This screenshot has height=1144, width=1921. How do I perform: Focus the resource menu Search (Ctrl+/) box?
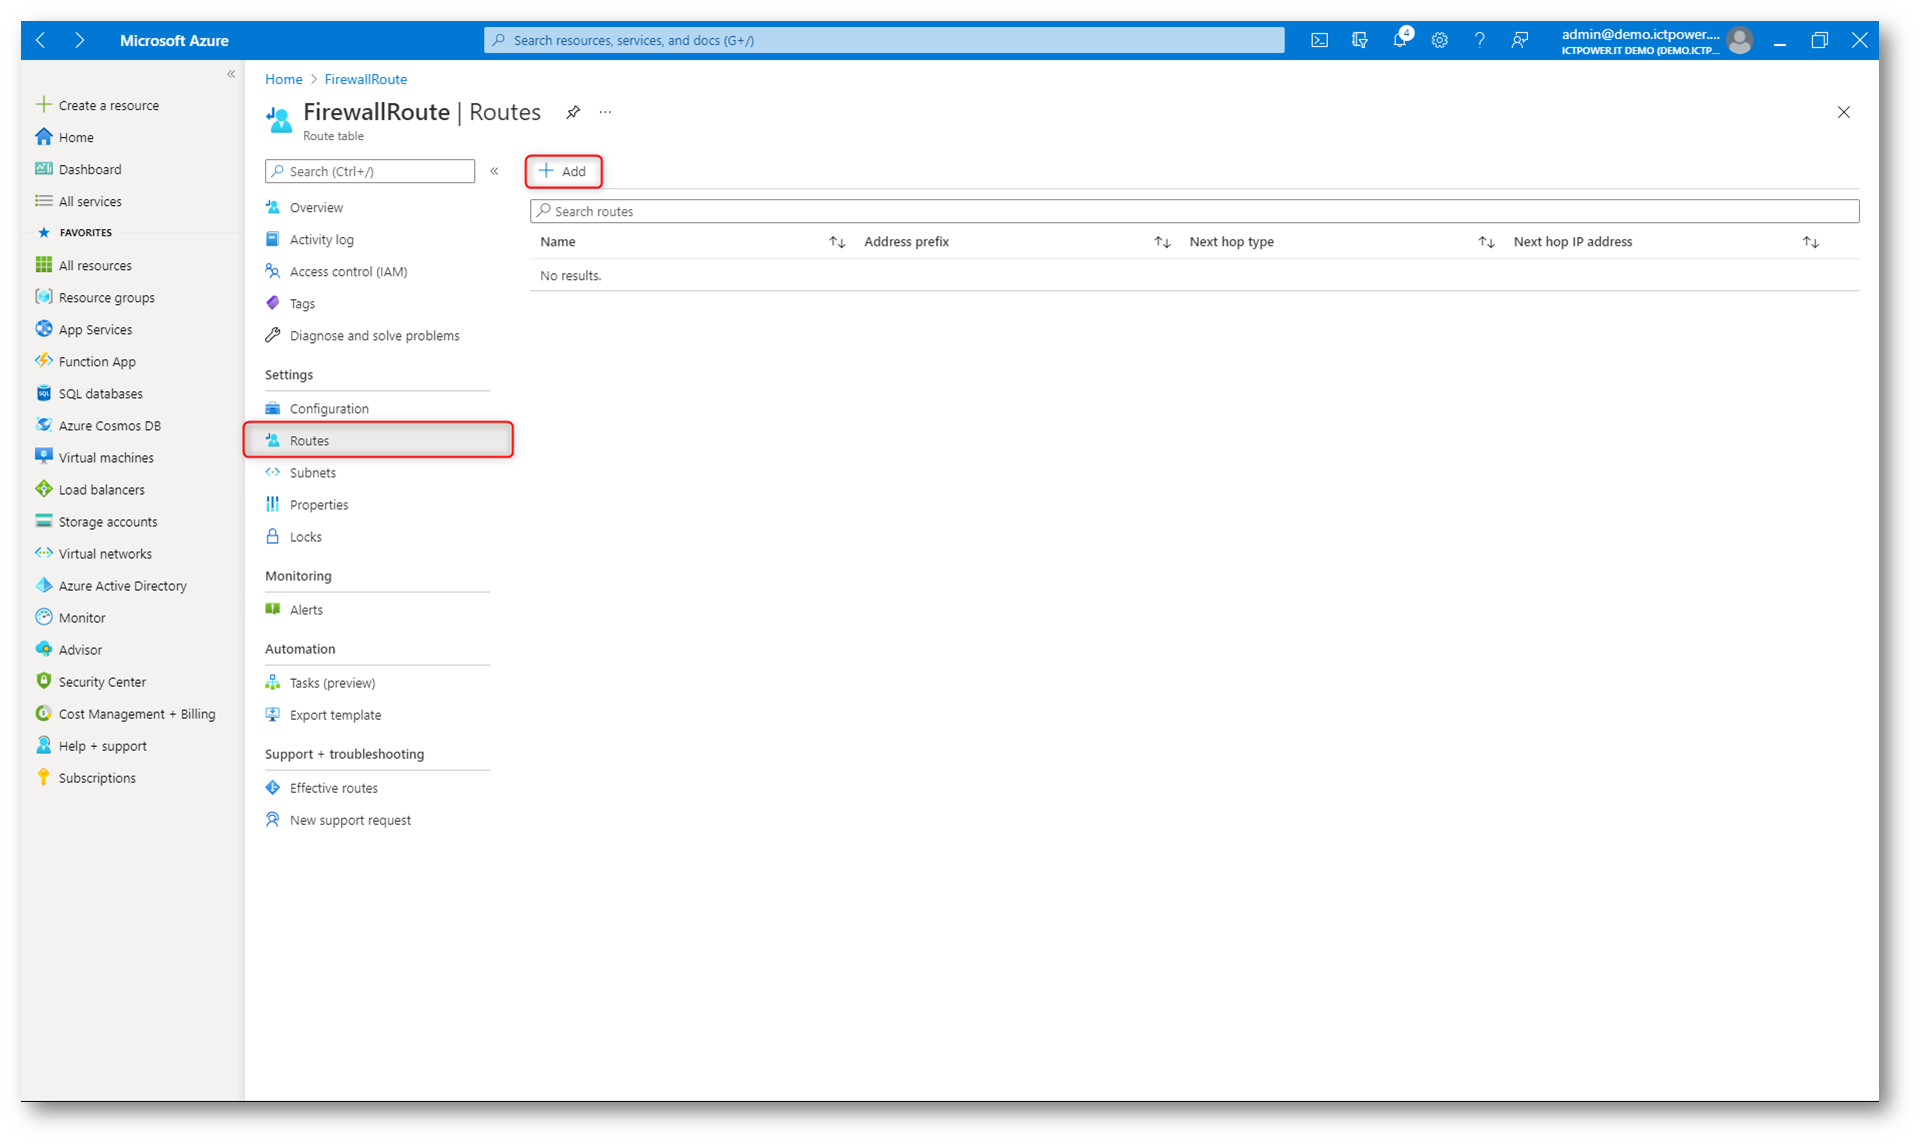(x=369, y=171)
